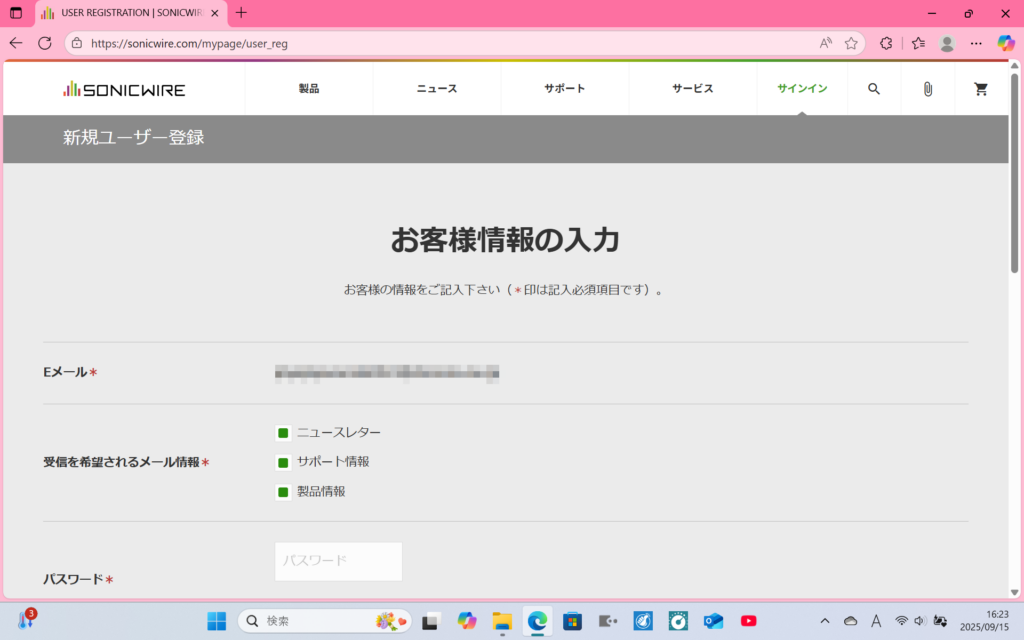The width and height of the screenshot is (1024, 640).
Task: Click the サインイン link
Action: [x=802, y=89]
